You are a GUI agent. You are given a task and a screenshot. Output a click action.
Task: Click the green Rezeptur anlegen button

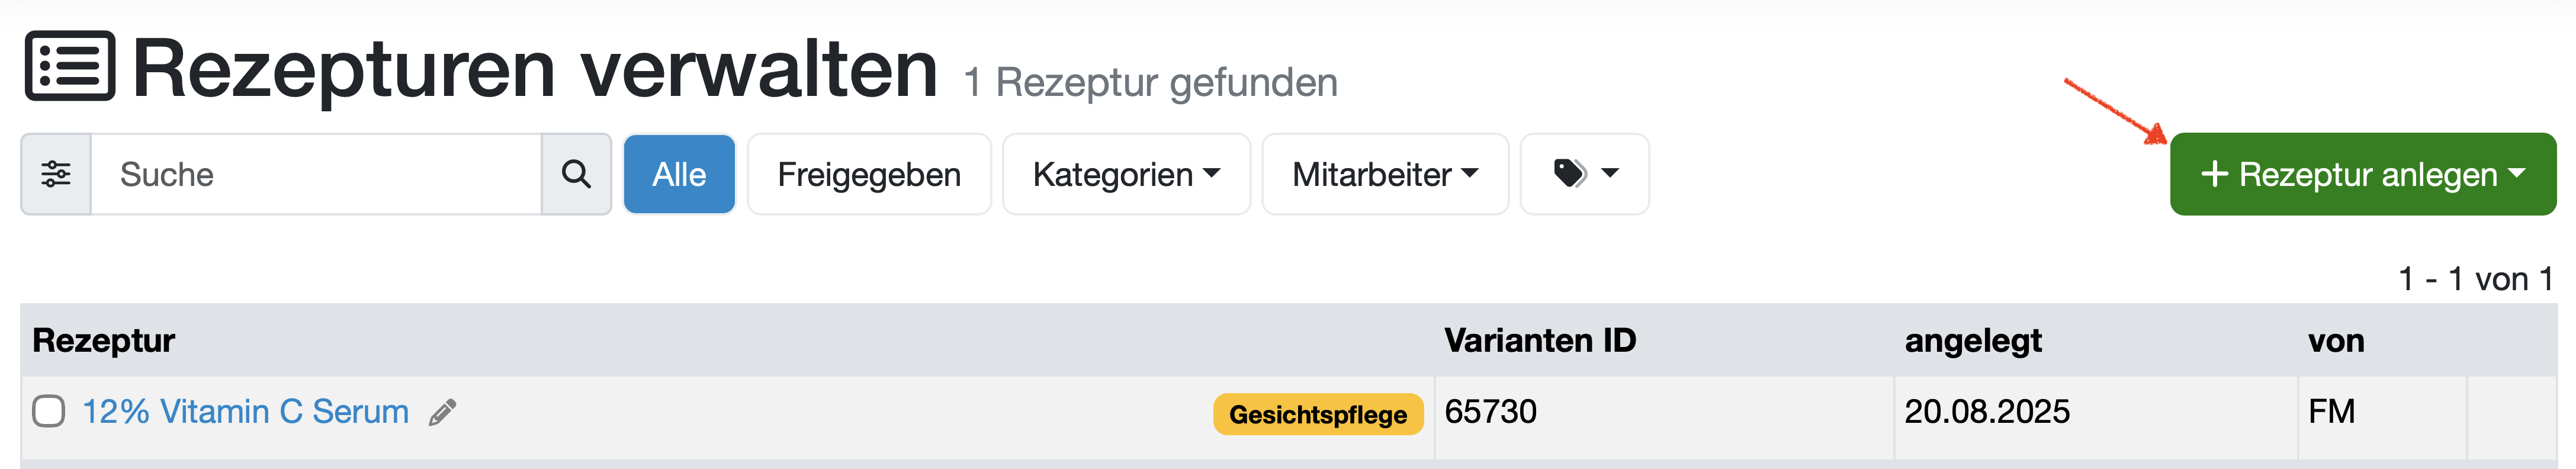[2362, 174]
